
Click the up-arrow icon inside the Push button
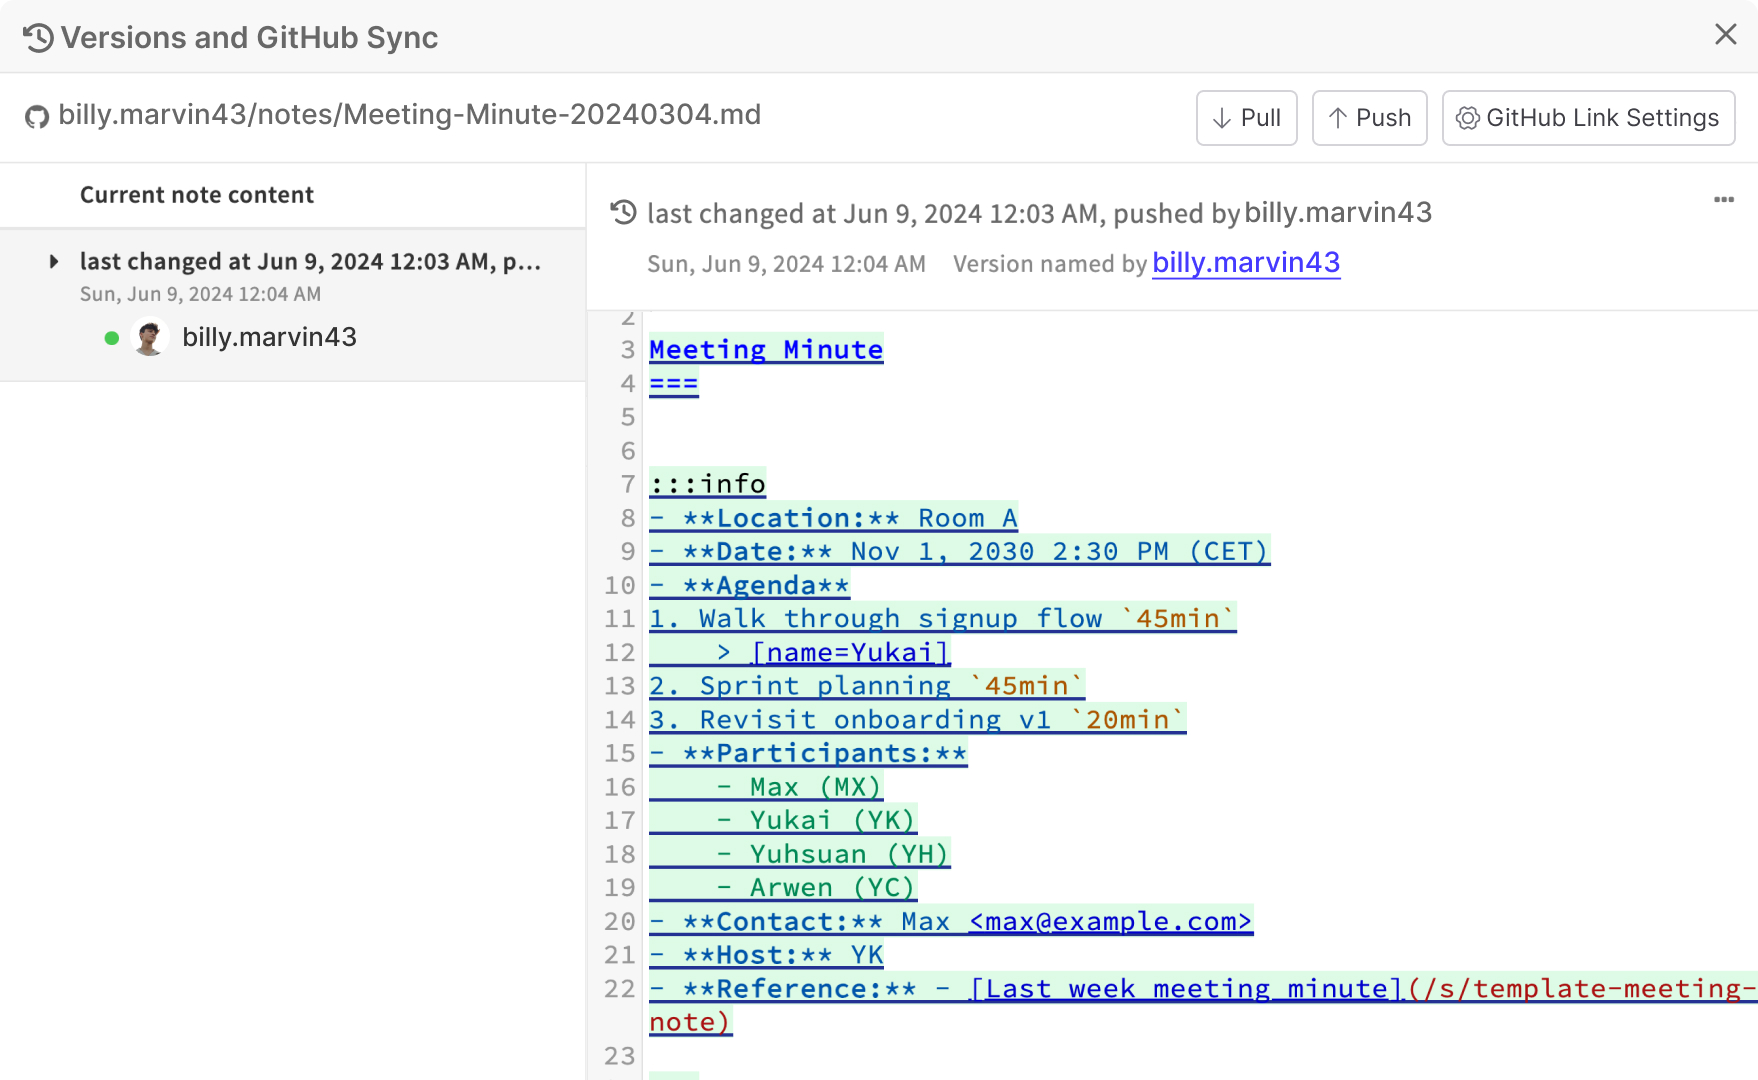1340,118
